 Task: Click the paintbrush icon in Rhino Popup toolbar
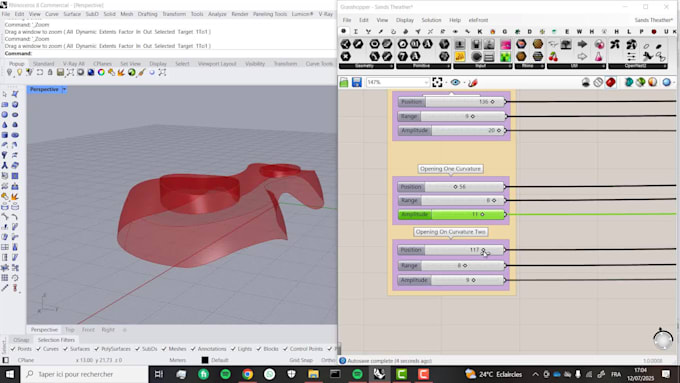(x=141, y=72)
